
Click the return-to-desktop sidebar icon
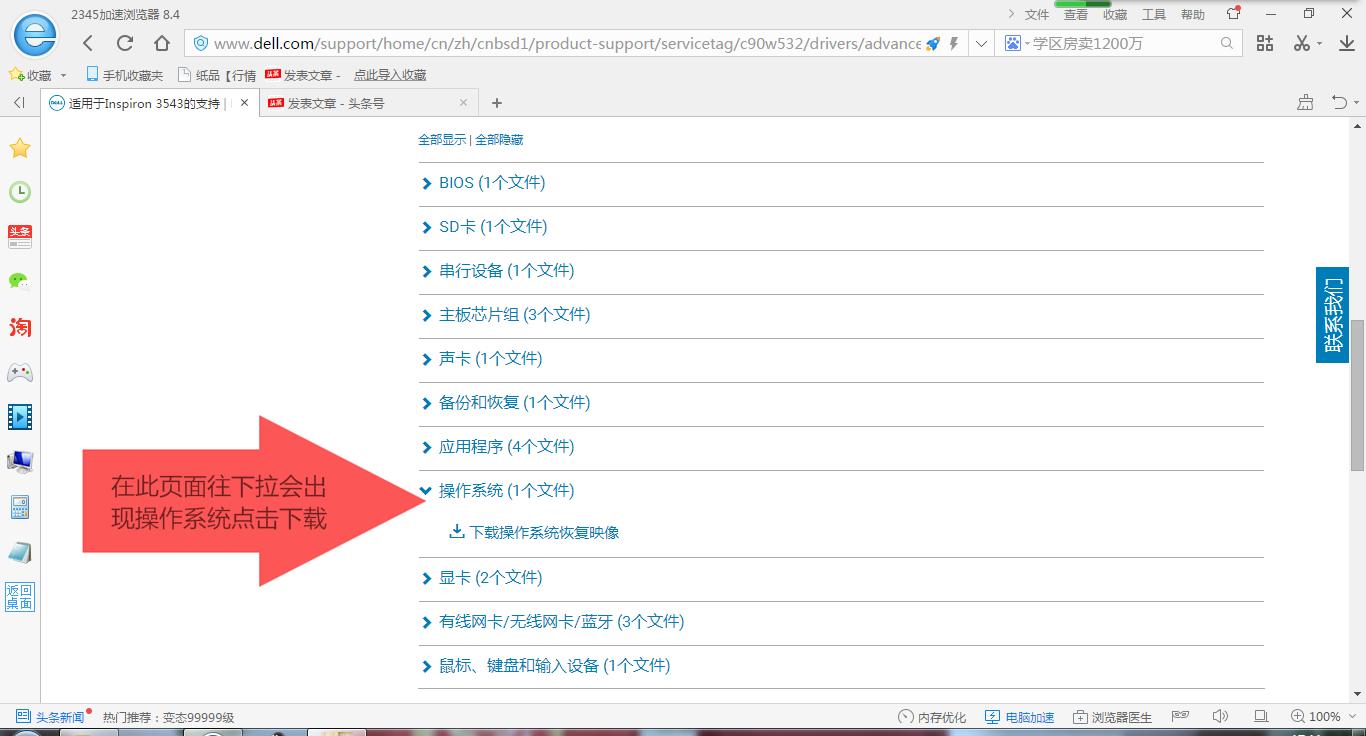click(x=20, y=596)
